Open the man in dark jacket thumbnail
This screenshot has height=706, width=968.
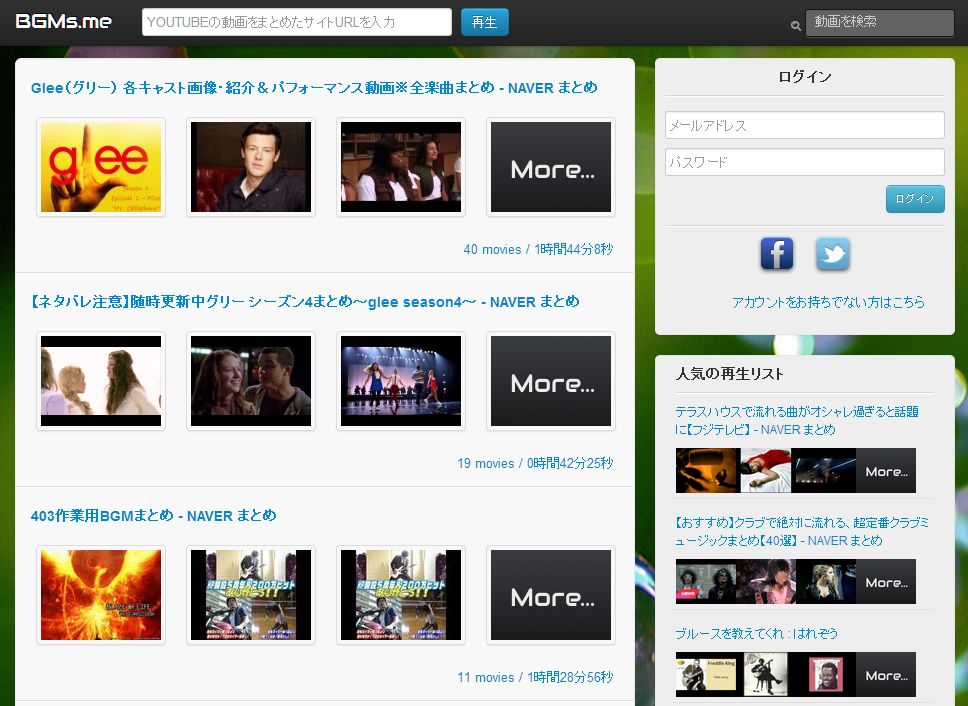point(251,167)
